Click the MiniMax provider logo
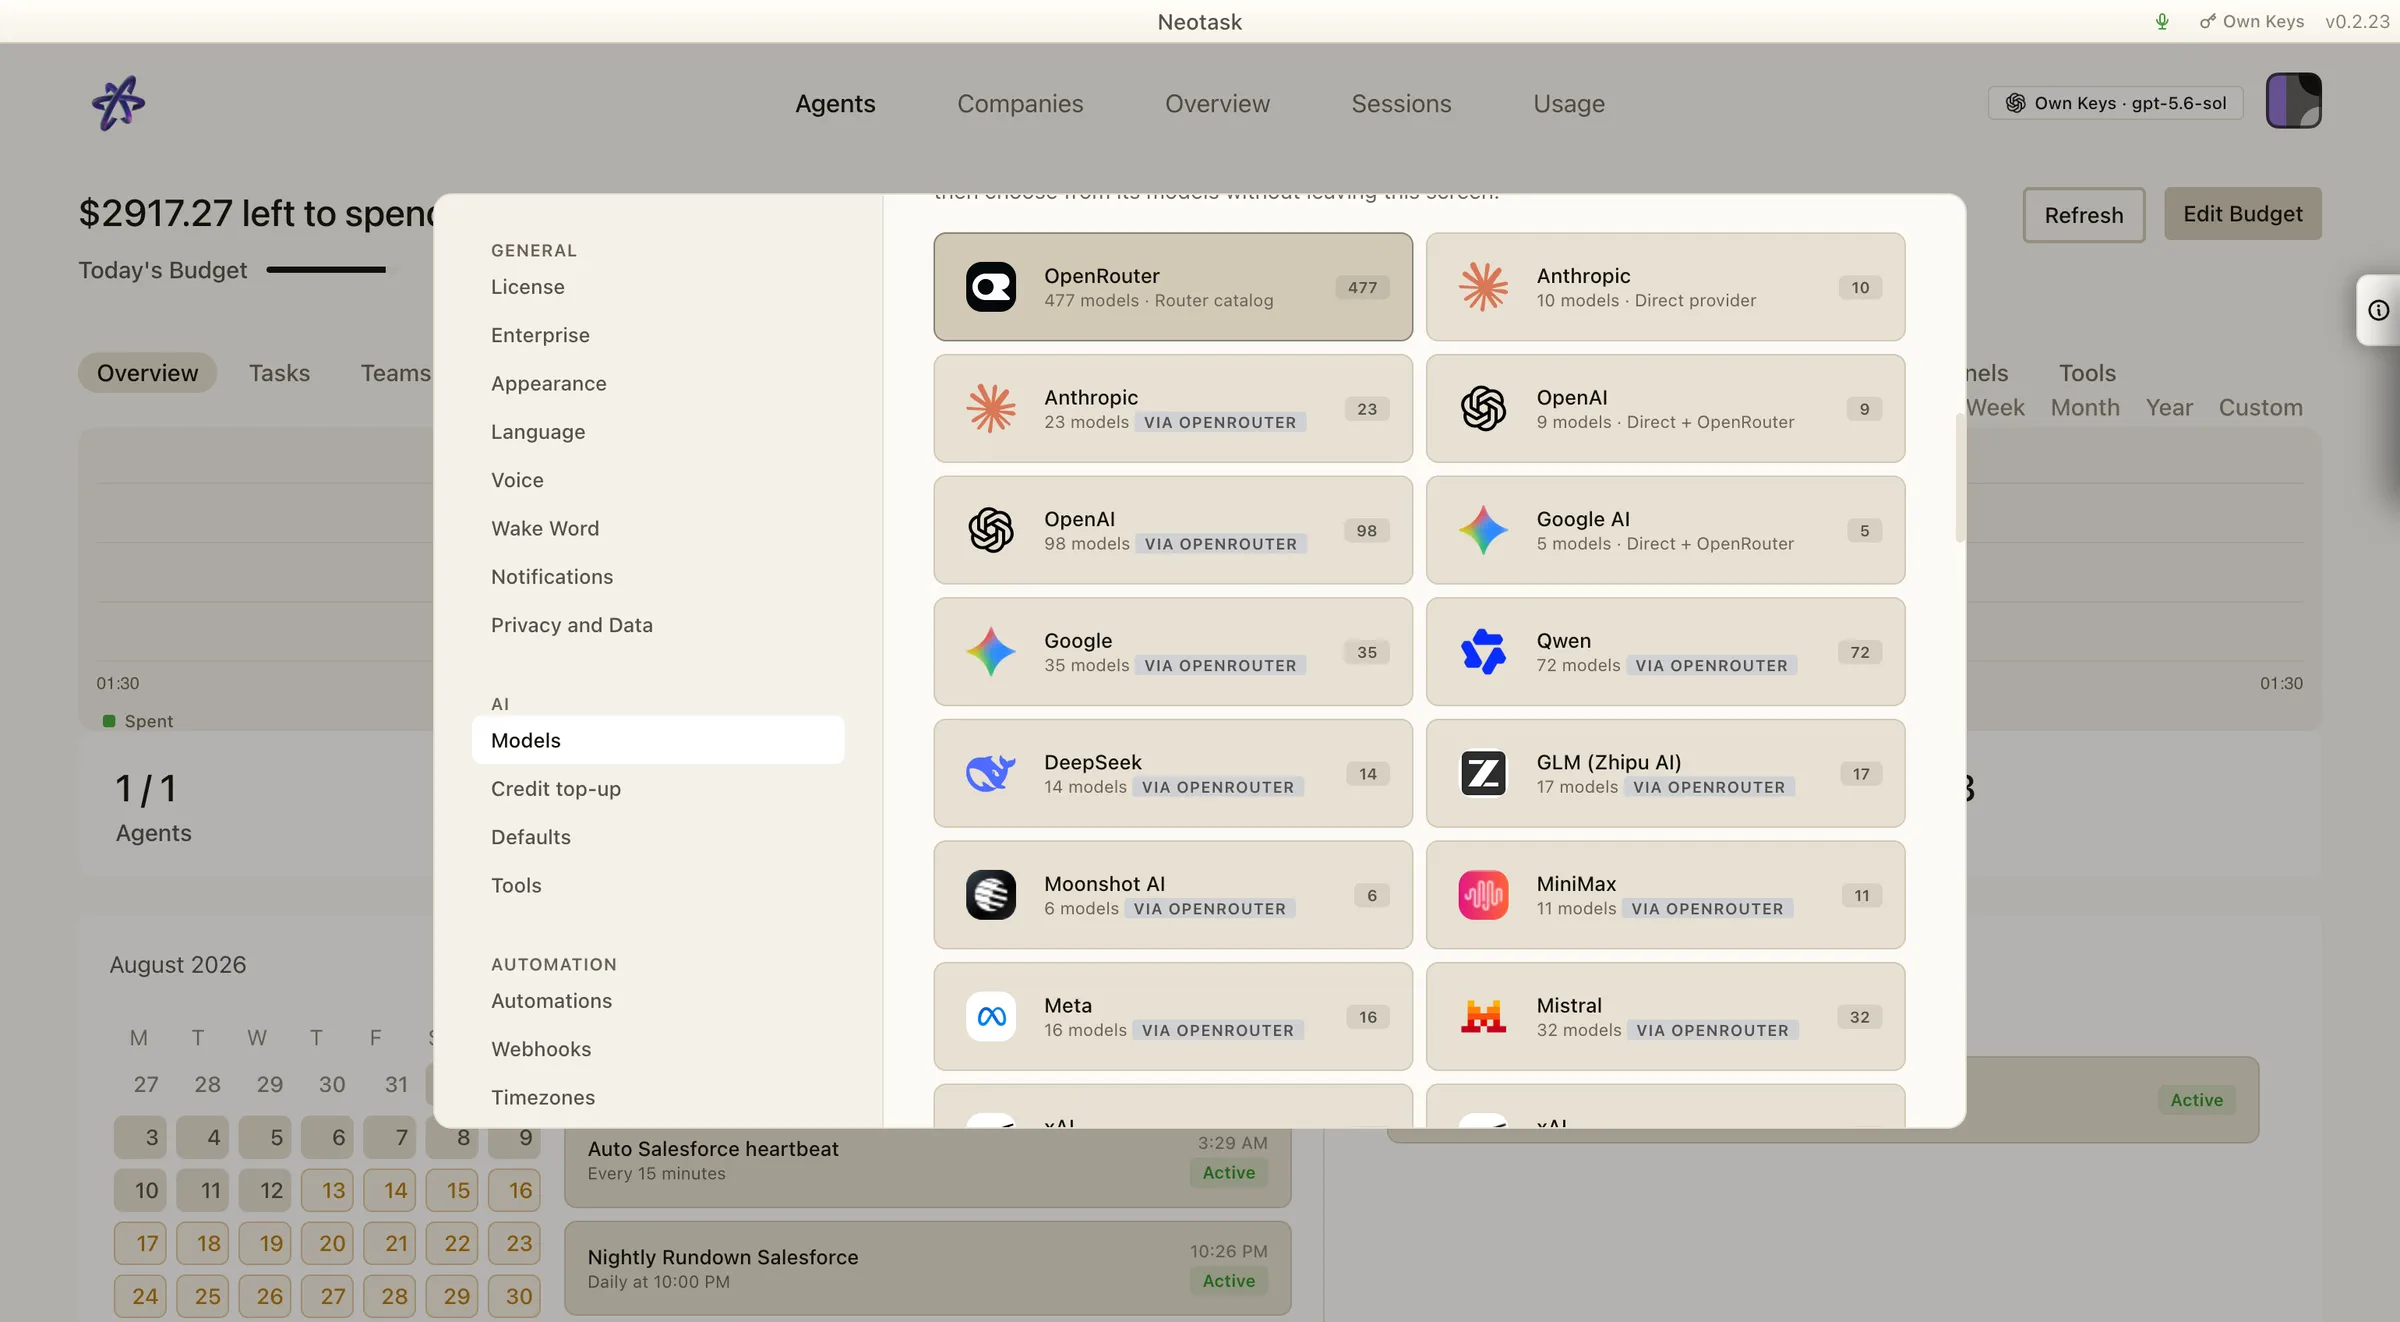This screenshot has width=2400, height=1322. click(x=1483, y=895)
